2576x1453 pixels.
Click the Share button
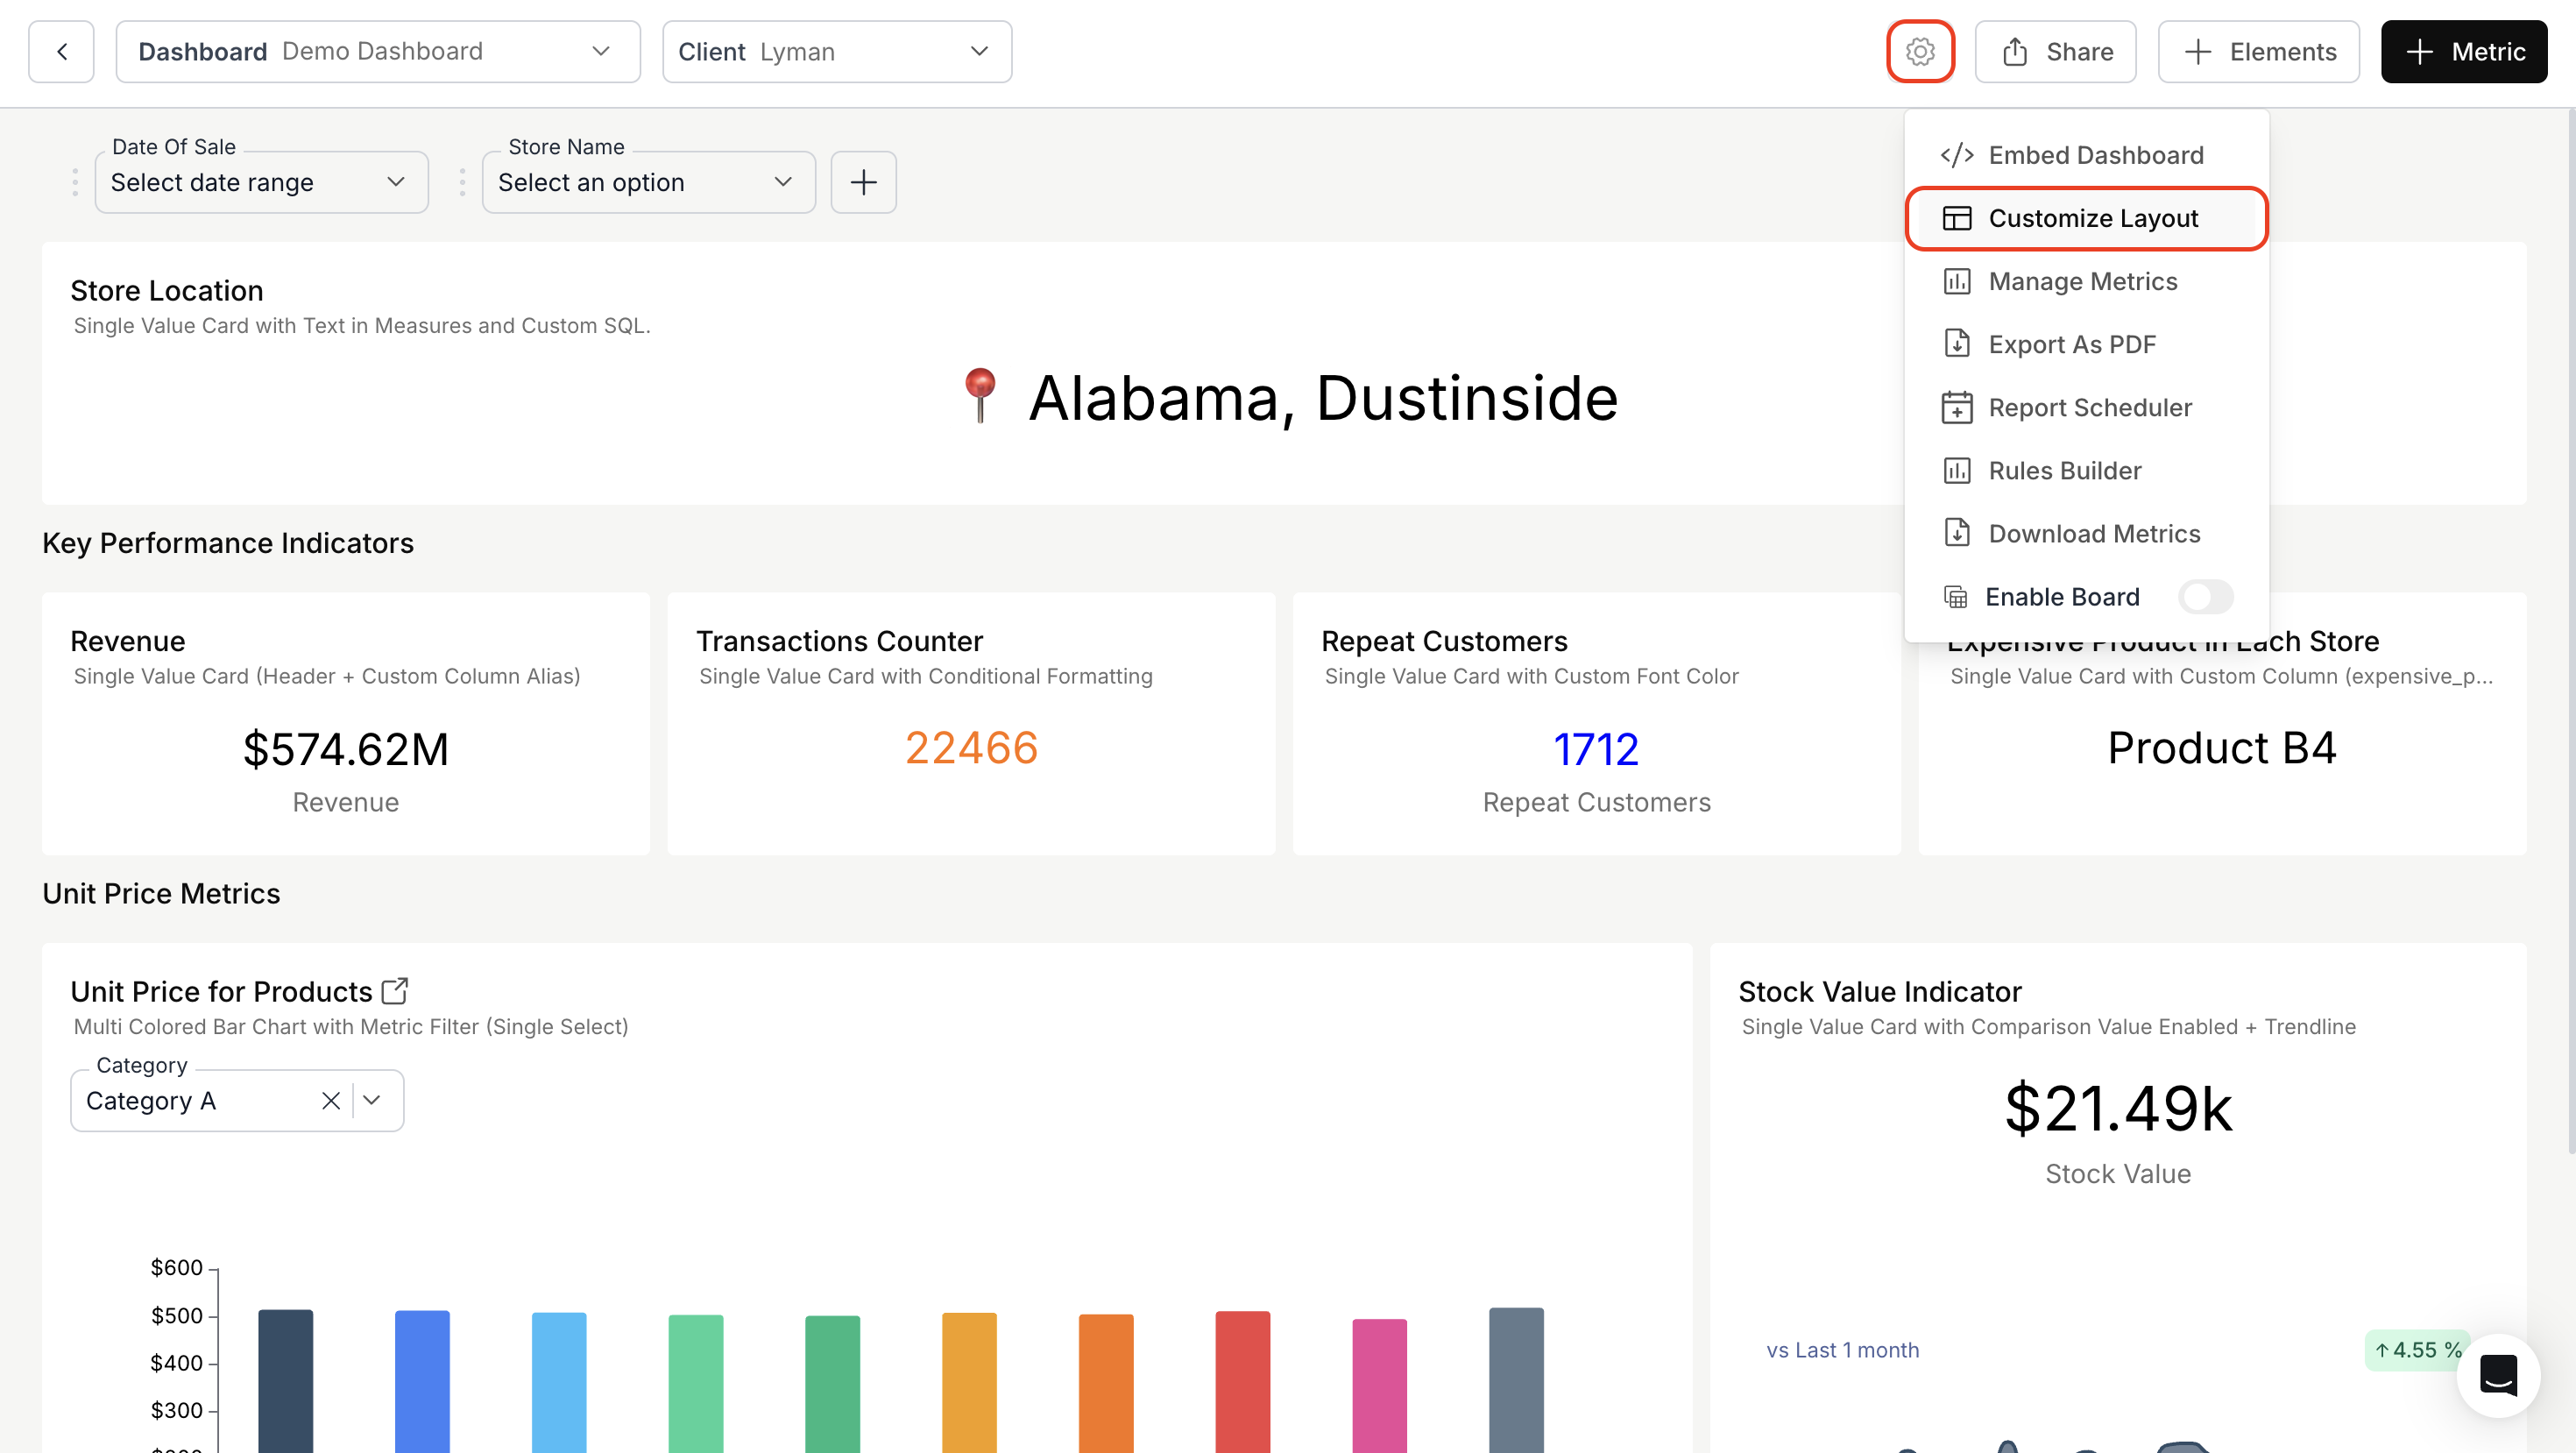[x=2055, y=51]
